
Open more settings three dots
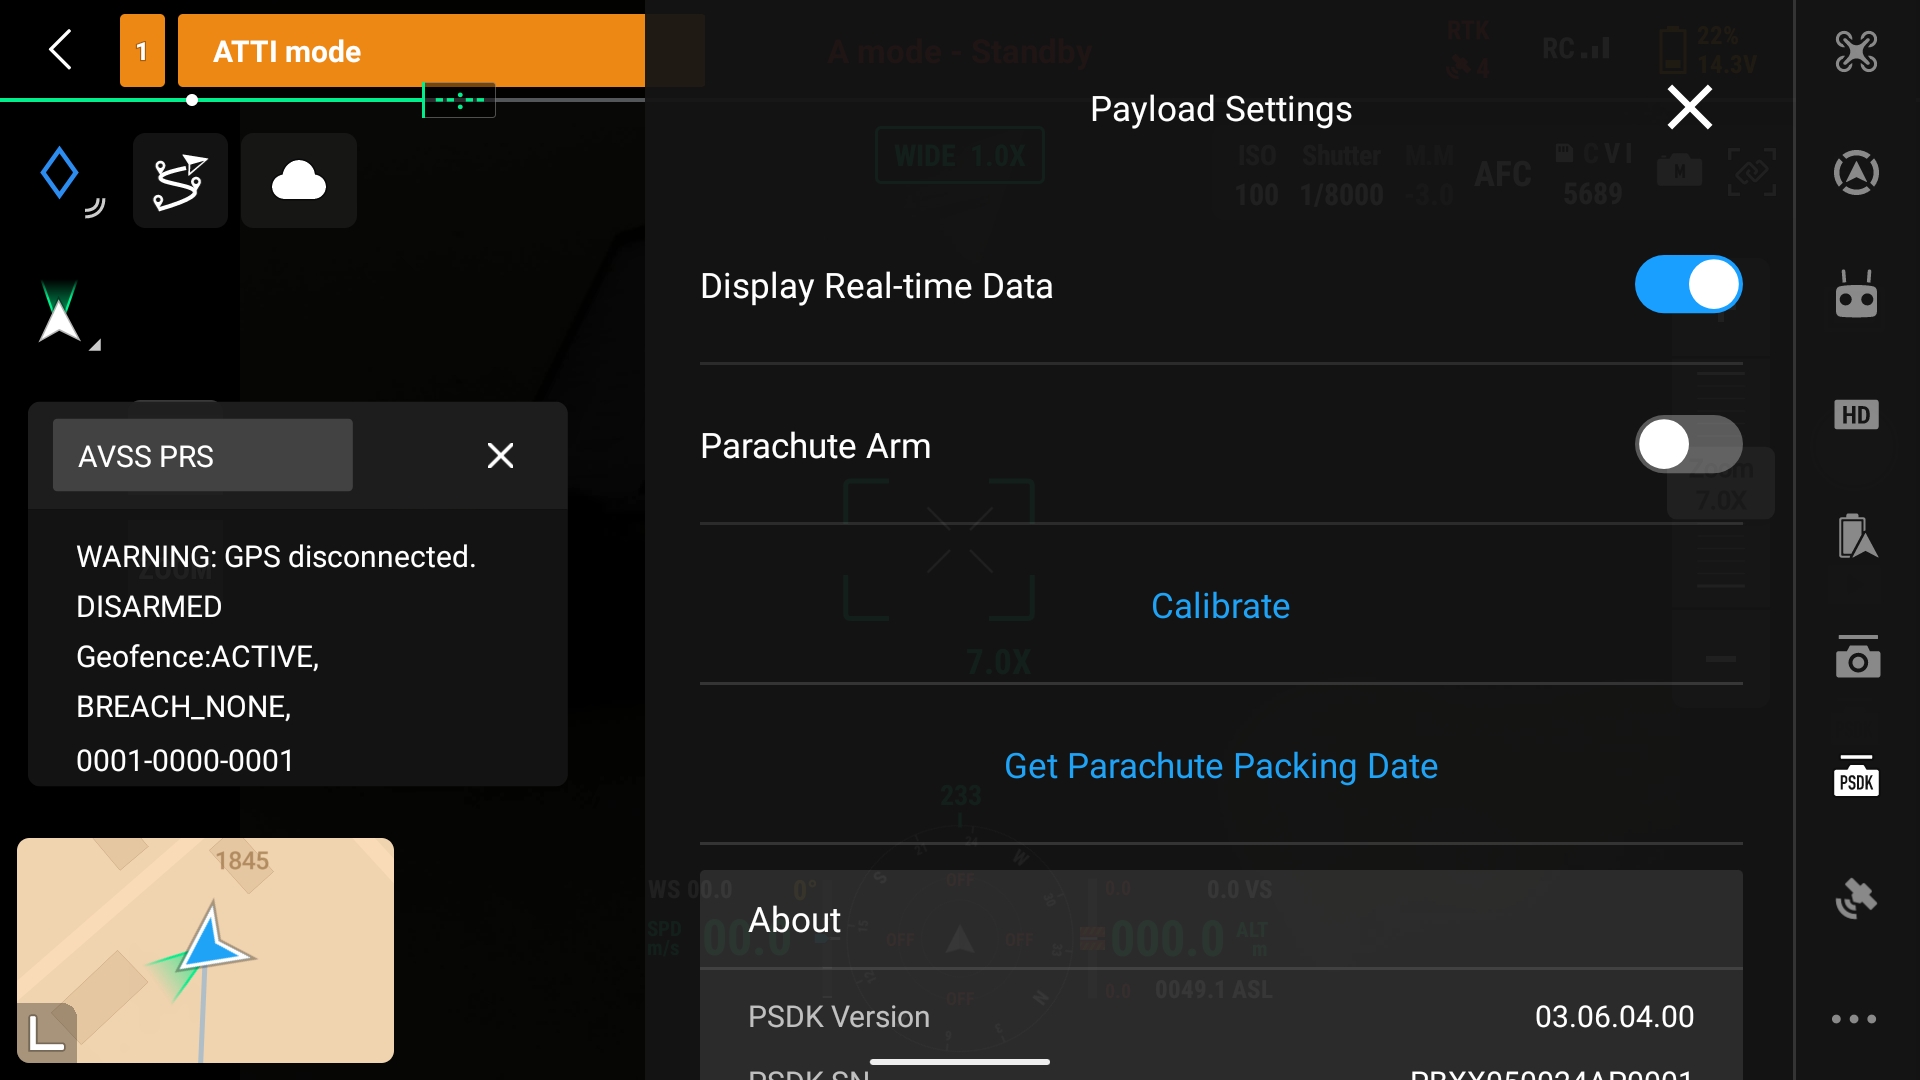pyautogui.click(x=1854, y=1019)
